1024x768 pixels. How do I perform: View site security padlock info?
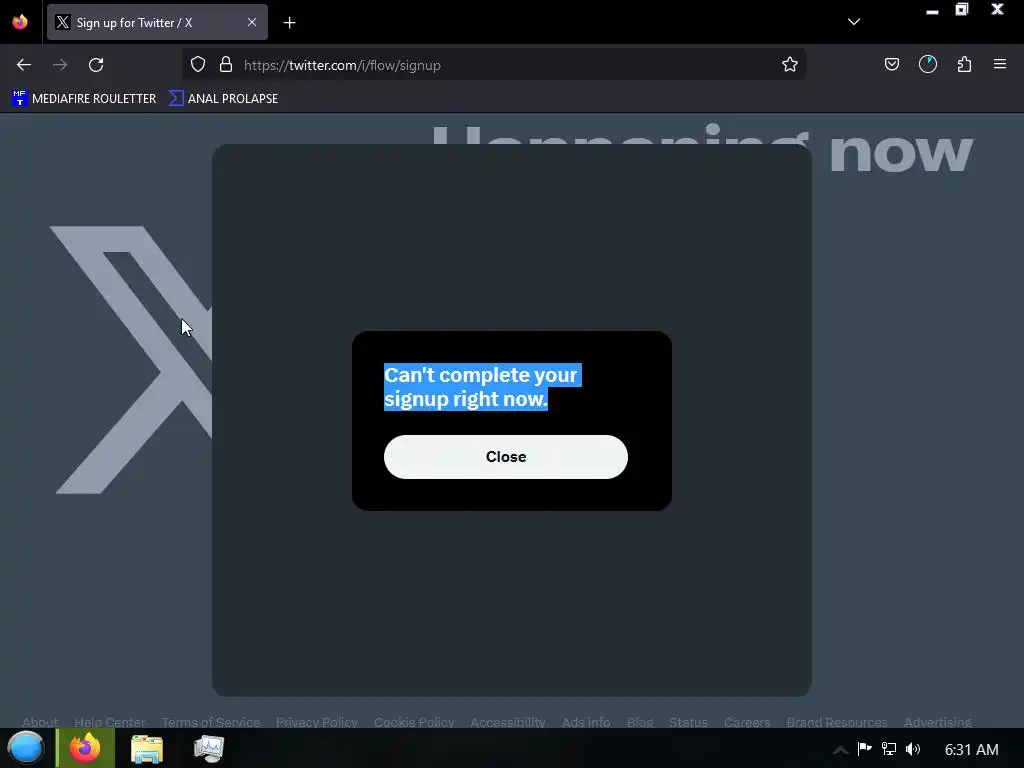tap(226, 65)
